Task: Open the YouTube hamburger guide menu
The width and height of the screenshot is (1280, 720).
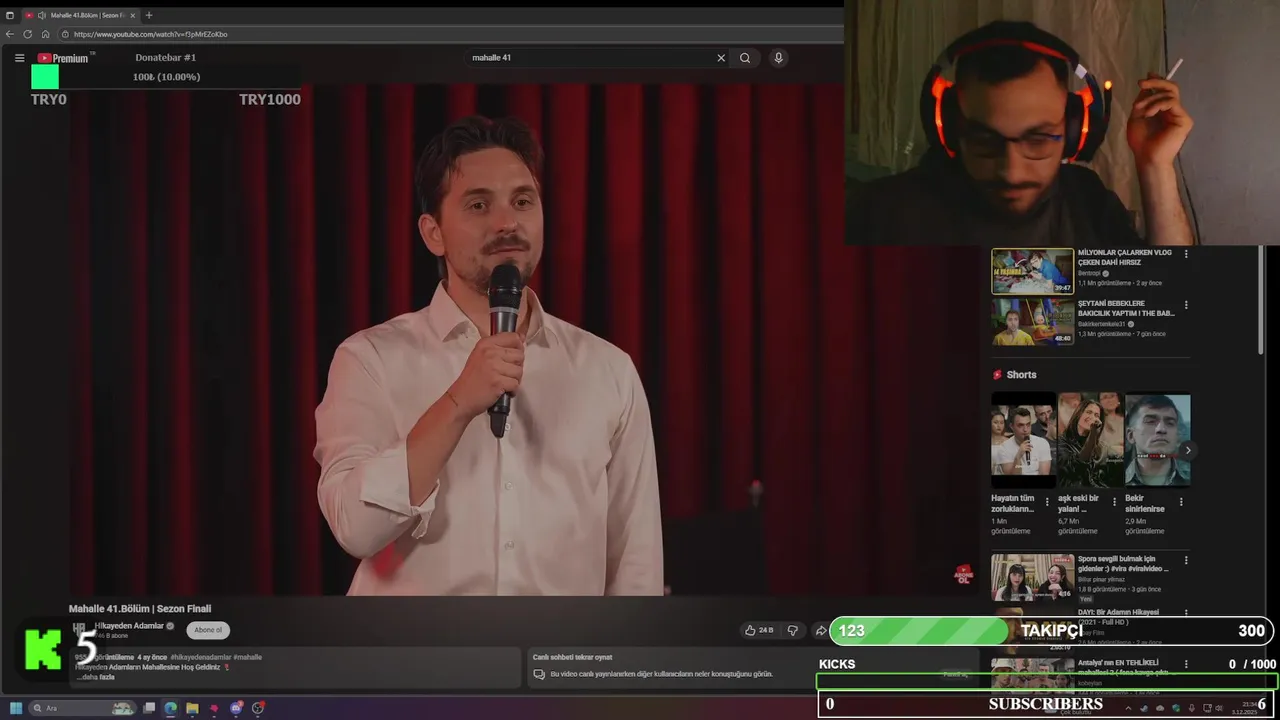Action: tap(19, 58)
